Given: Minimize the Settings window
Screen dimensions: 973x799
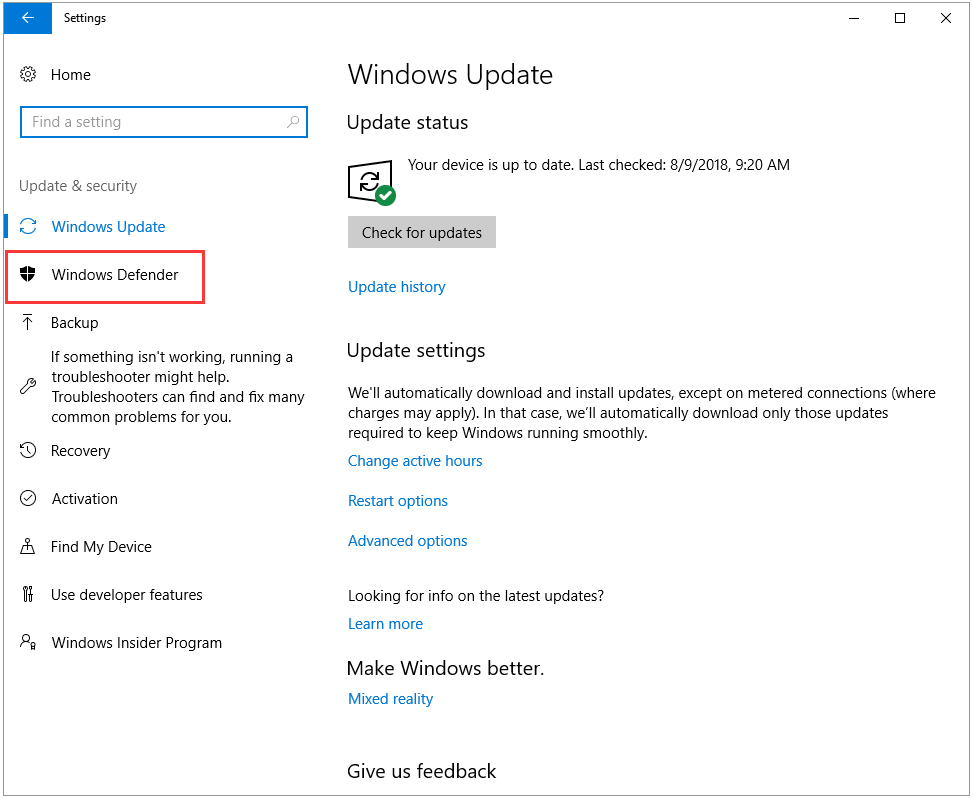Looking at the screenshot, I should pos(854,18).
